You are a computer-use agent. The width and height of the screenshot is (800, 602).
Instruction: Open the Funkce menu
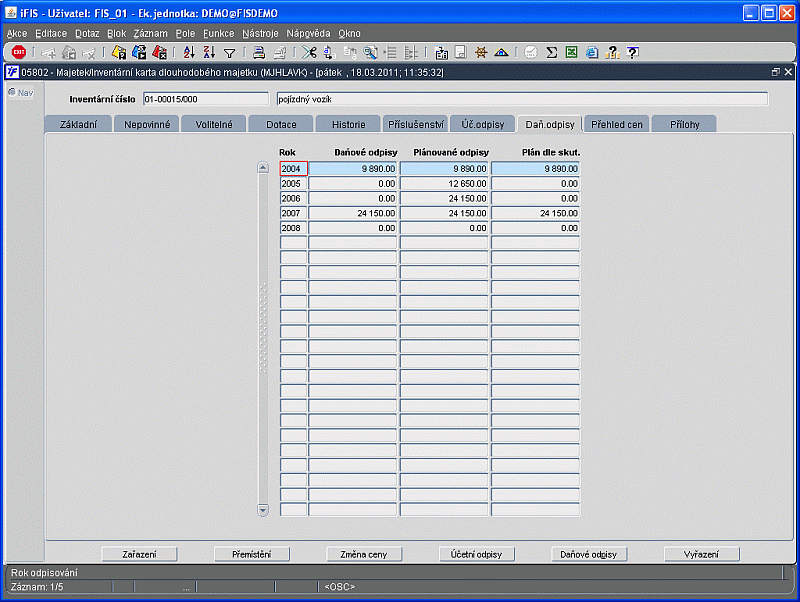click(218, 33)
